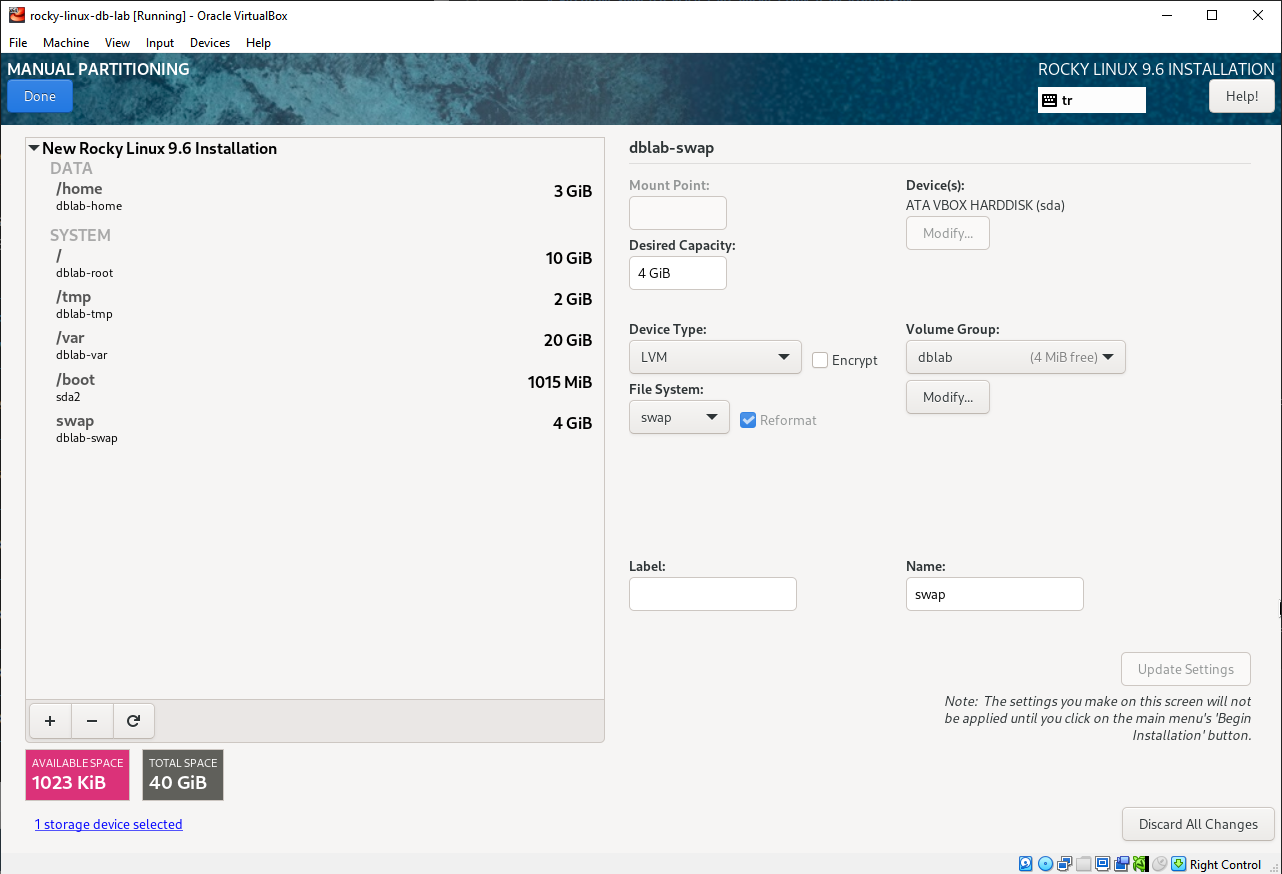This screenshot has width=1282, height=874.
Task: Select the /var partition row
Action: point(314,346)
